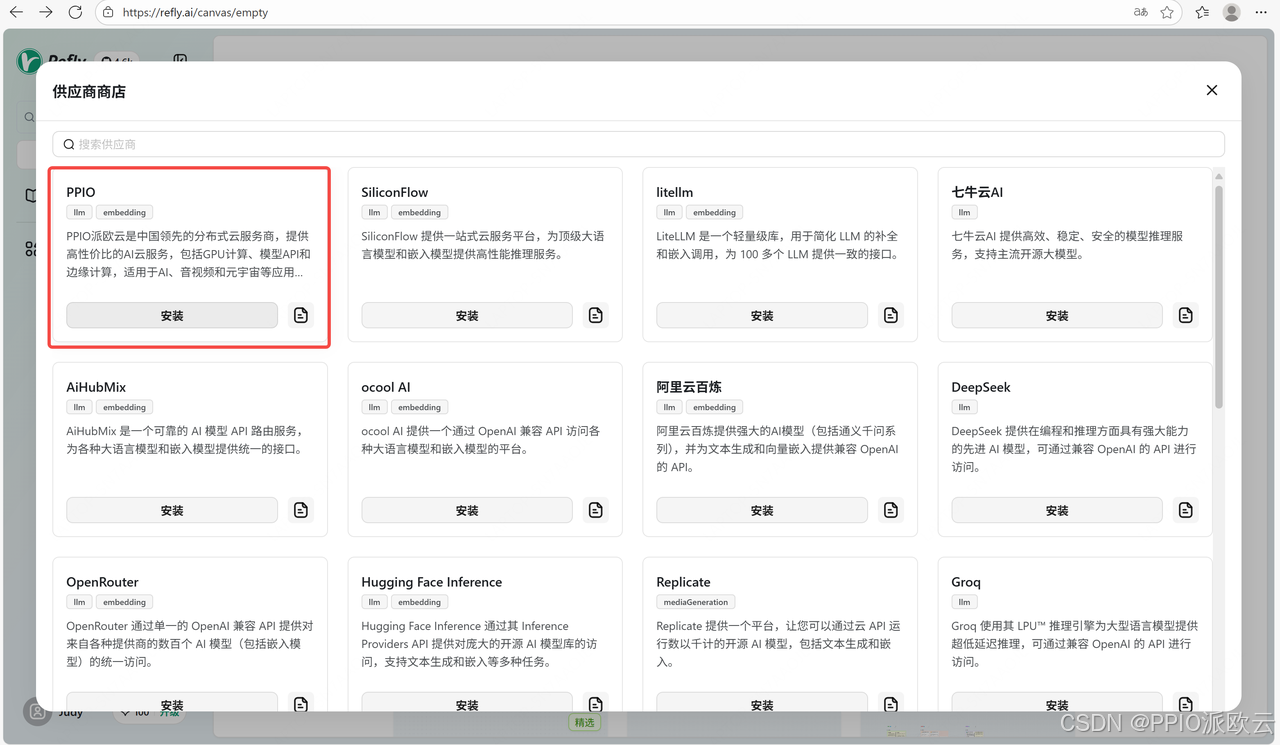The width and height of the screenshot is (1280, 745).
Task: Install the 七牛云AI provider
Action: click(1057, 315)
